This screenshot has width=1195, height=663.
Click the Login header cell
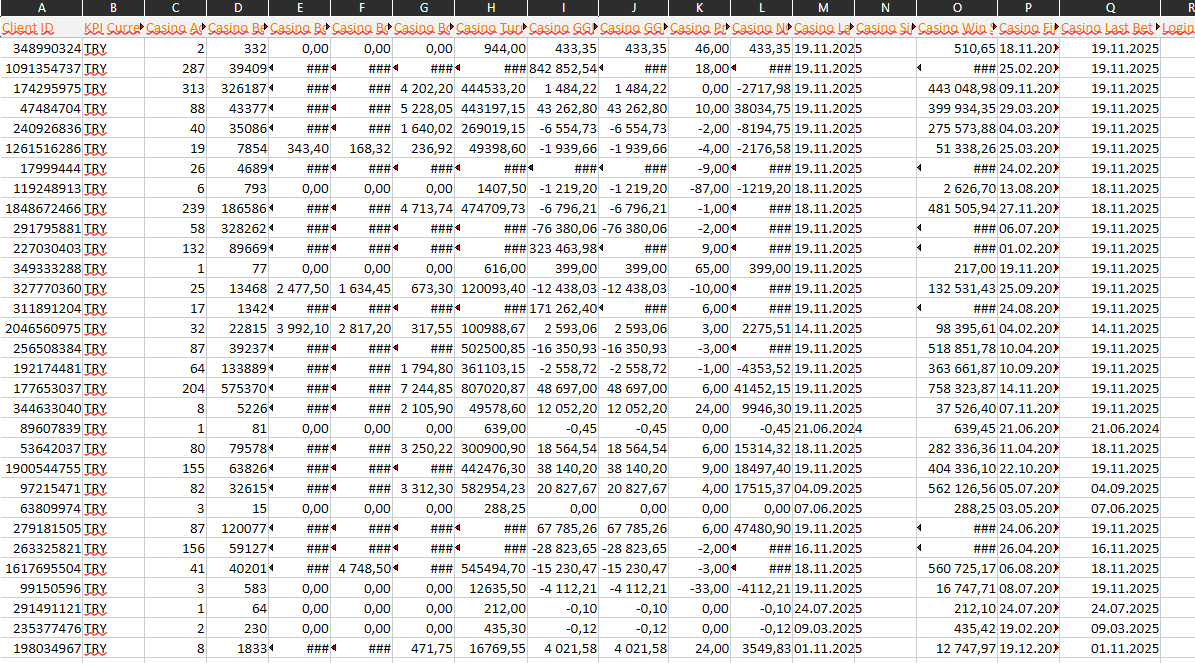coord(1178,28)
